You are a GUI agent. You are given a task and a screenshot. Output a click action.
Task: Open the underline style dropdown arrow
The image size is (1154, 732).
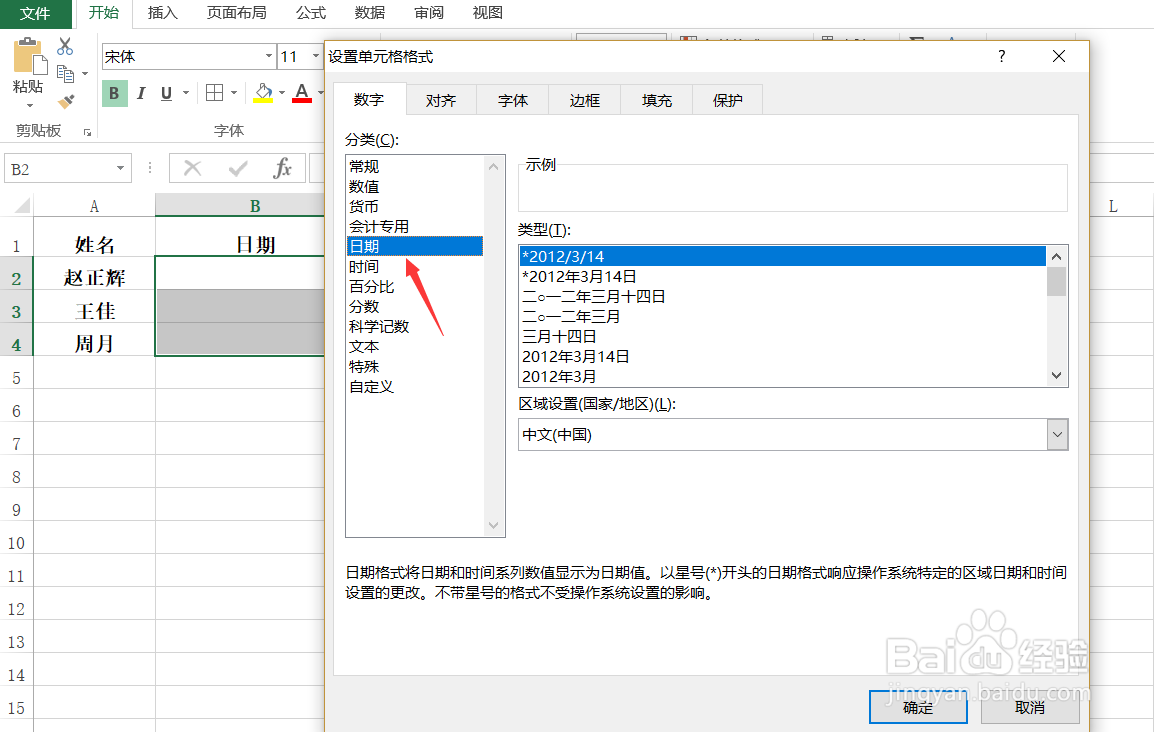tap(185, 93)
